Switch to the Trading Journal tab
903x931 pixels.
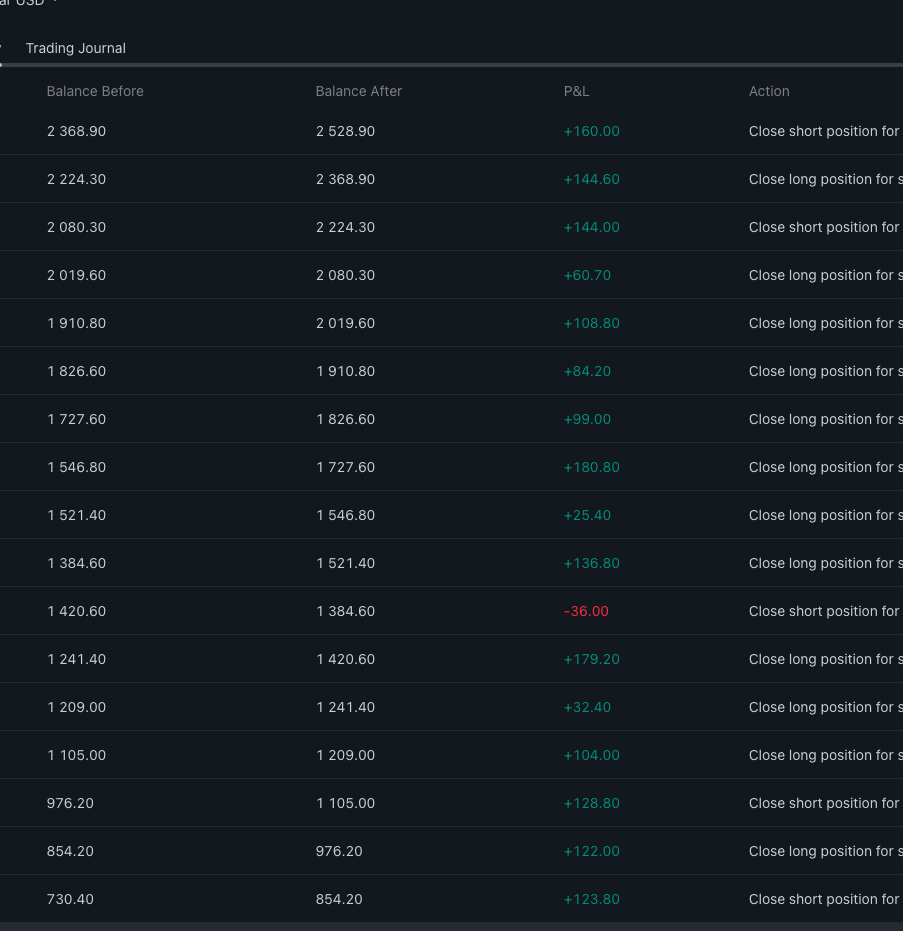[x=75, y=47]
